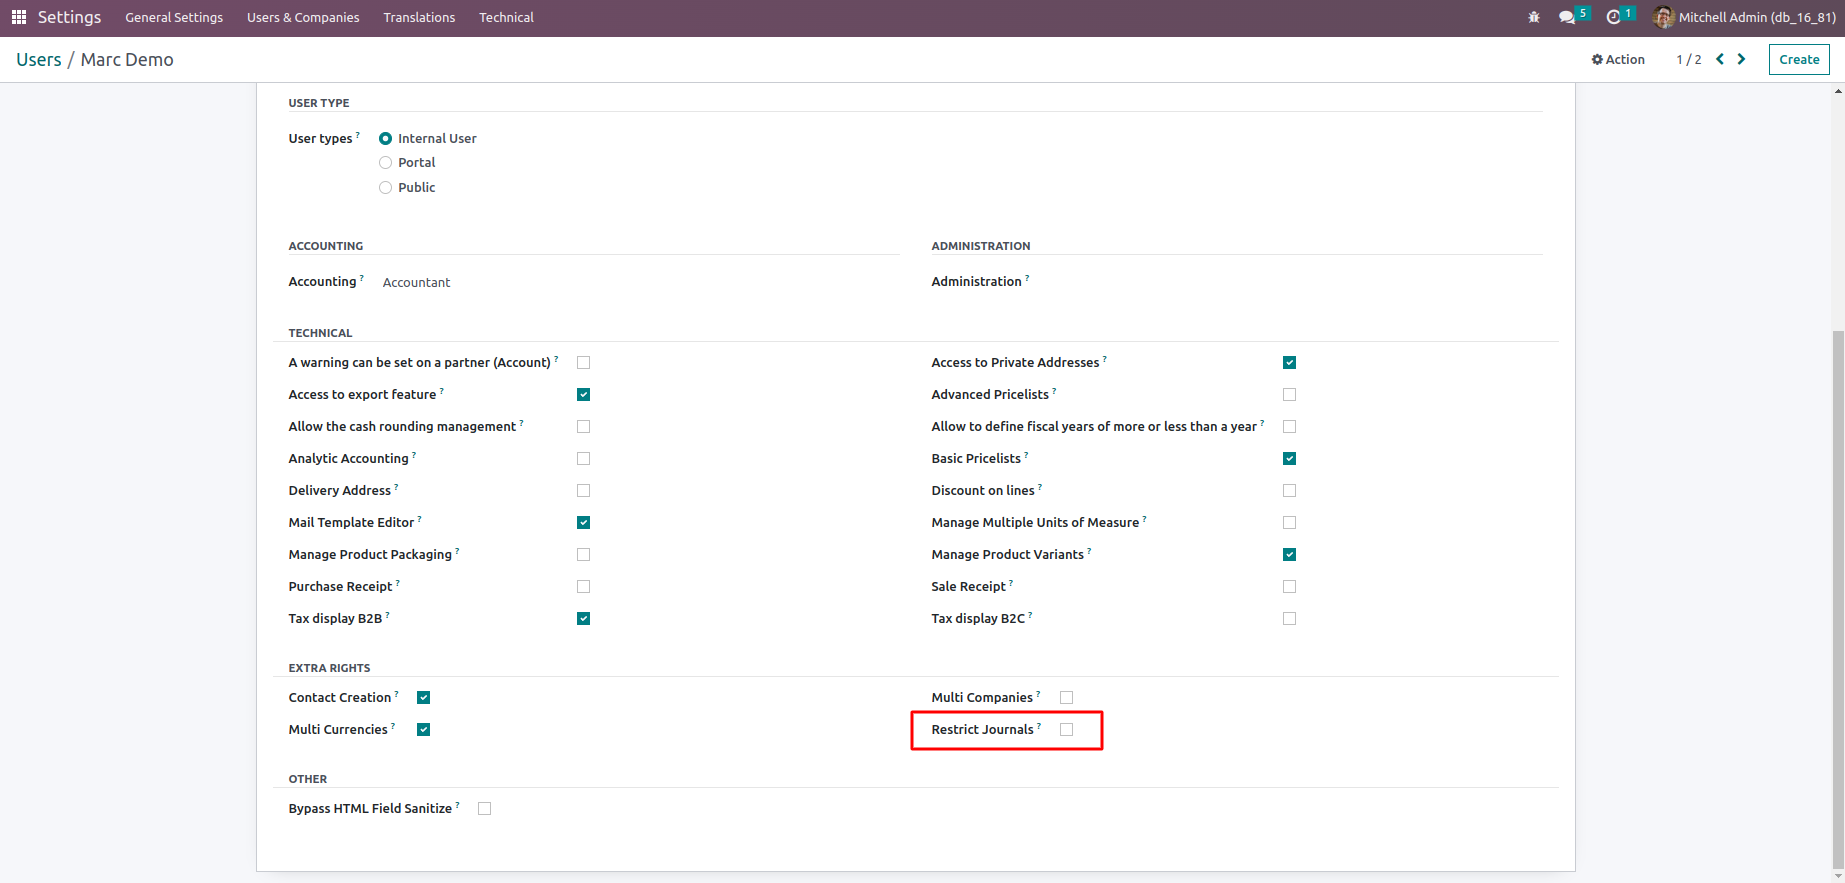Select the Portal user type
This screenshot has width=1845, height=883.
point(386,163)
